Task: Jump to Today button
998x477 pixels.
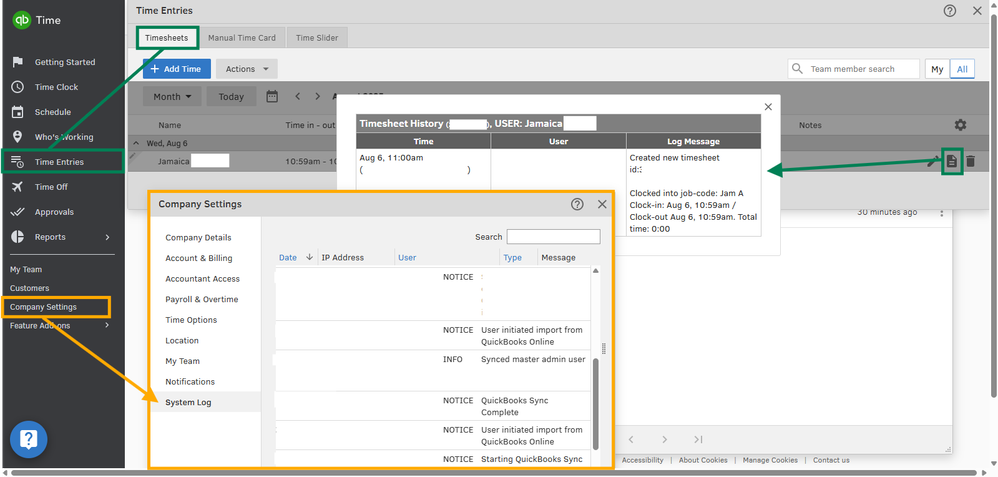Action: coord(231,97)
